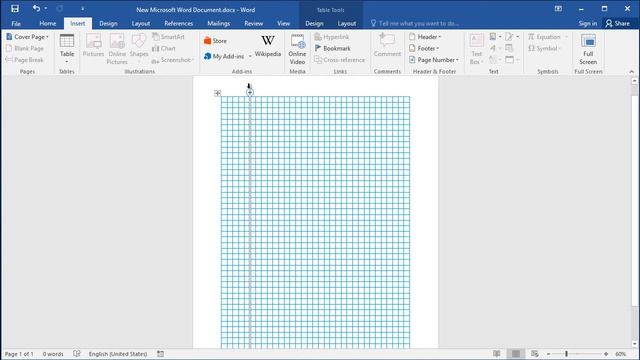Open the Page Number dropdown
This screenshot has width=640, height=360.
pyautogui.click(x=434, y=60)
